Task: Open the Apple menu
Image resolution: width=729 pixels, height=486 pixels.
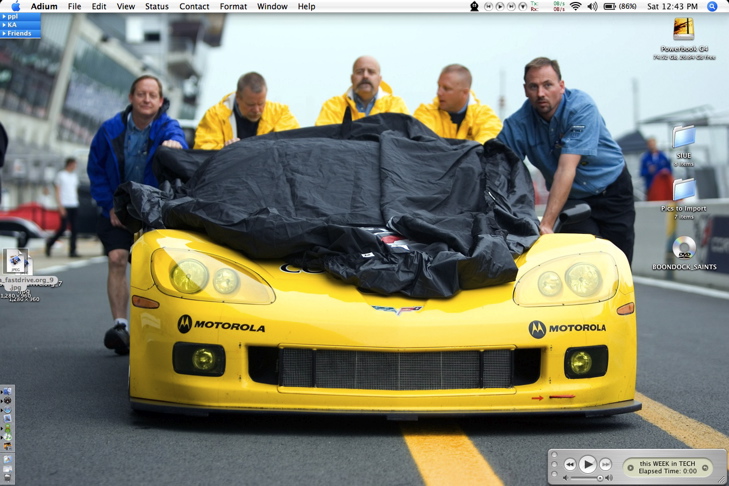Action: point(16,6)
